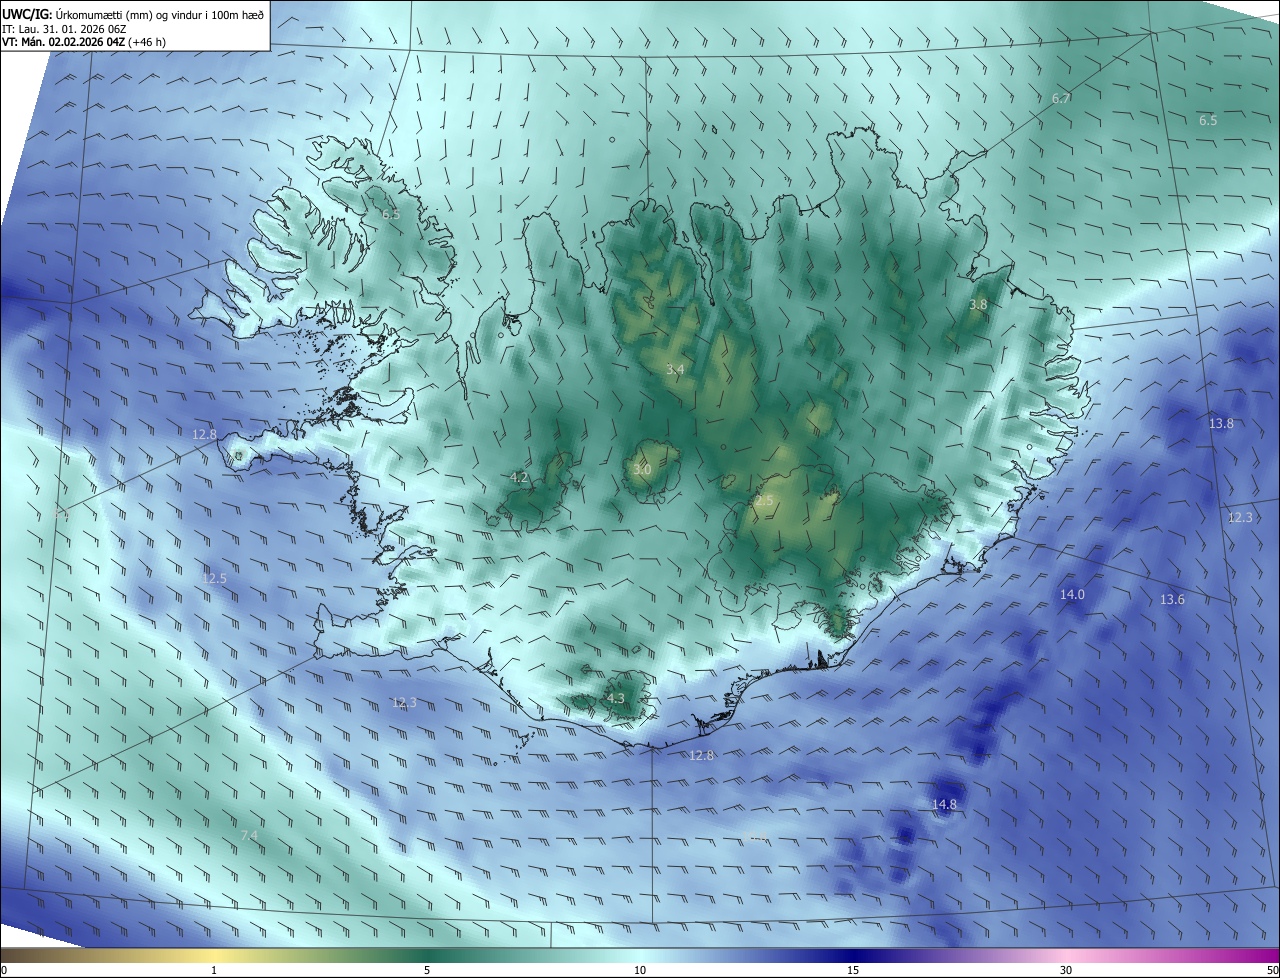
Task: Click the 13.6 value label over the sea
Action: coord(1172,599)
